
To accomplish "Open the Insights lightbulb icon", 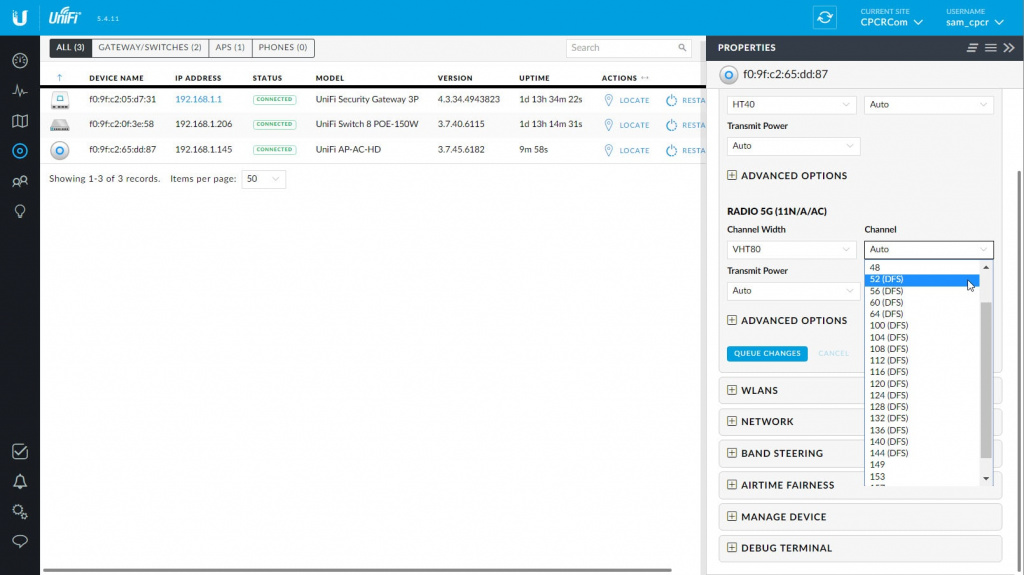I will point(19,211).
